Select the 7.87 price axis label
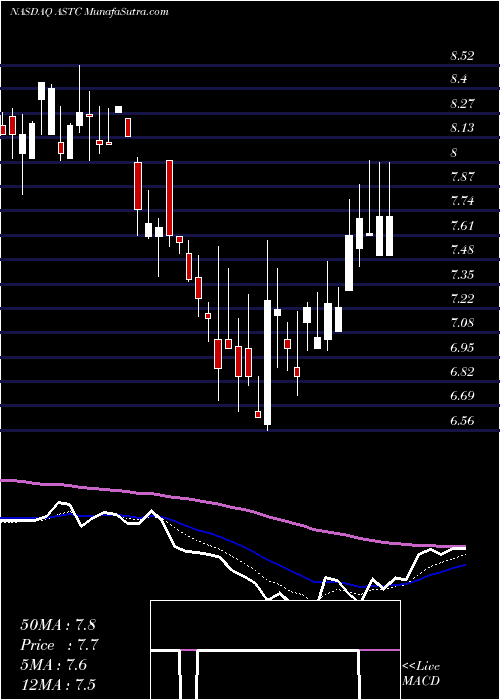The image size is (500, 700). (462, 177)
